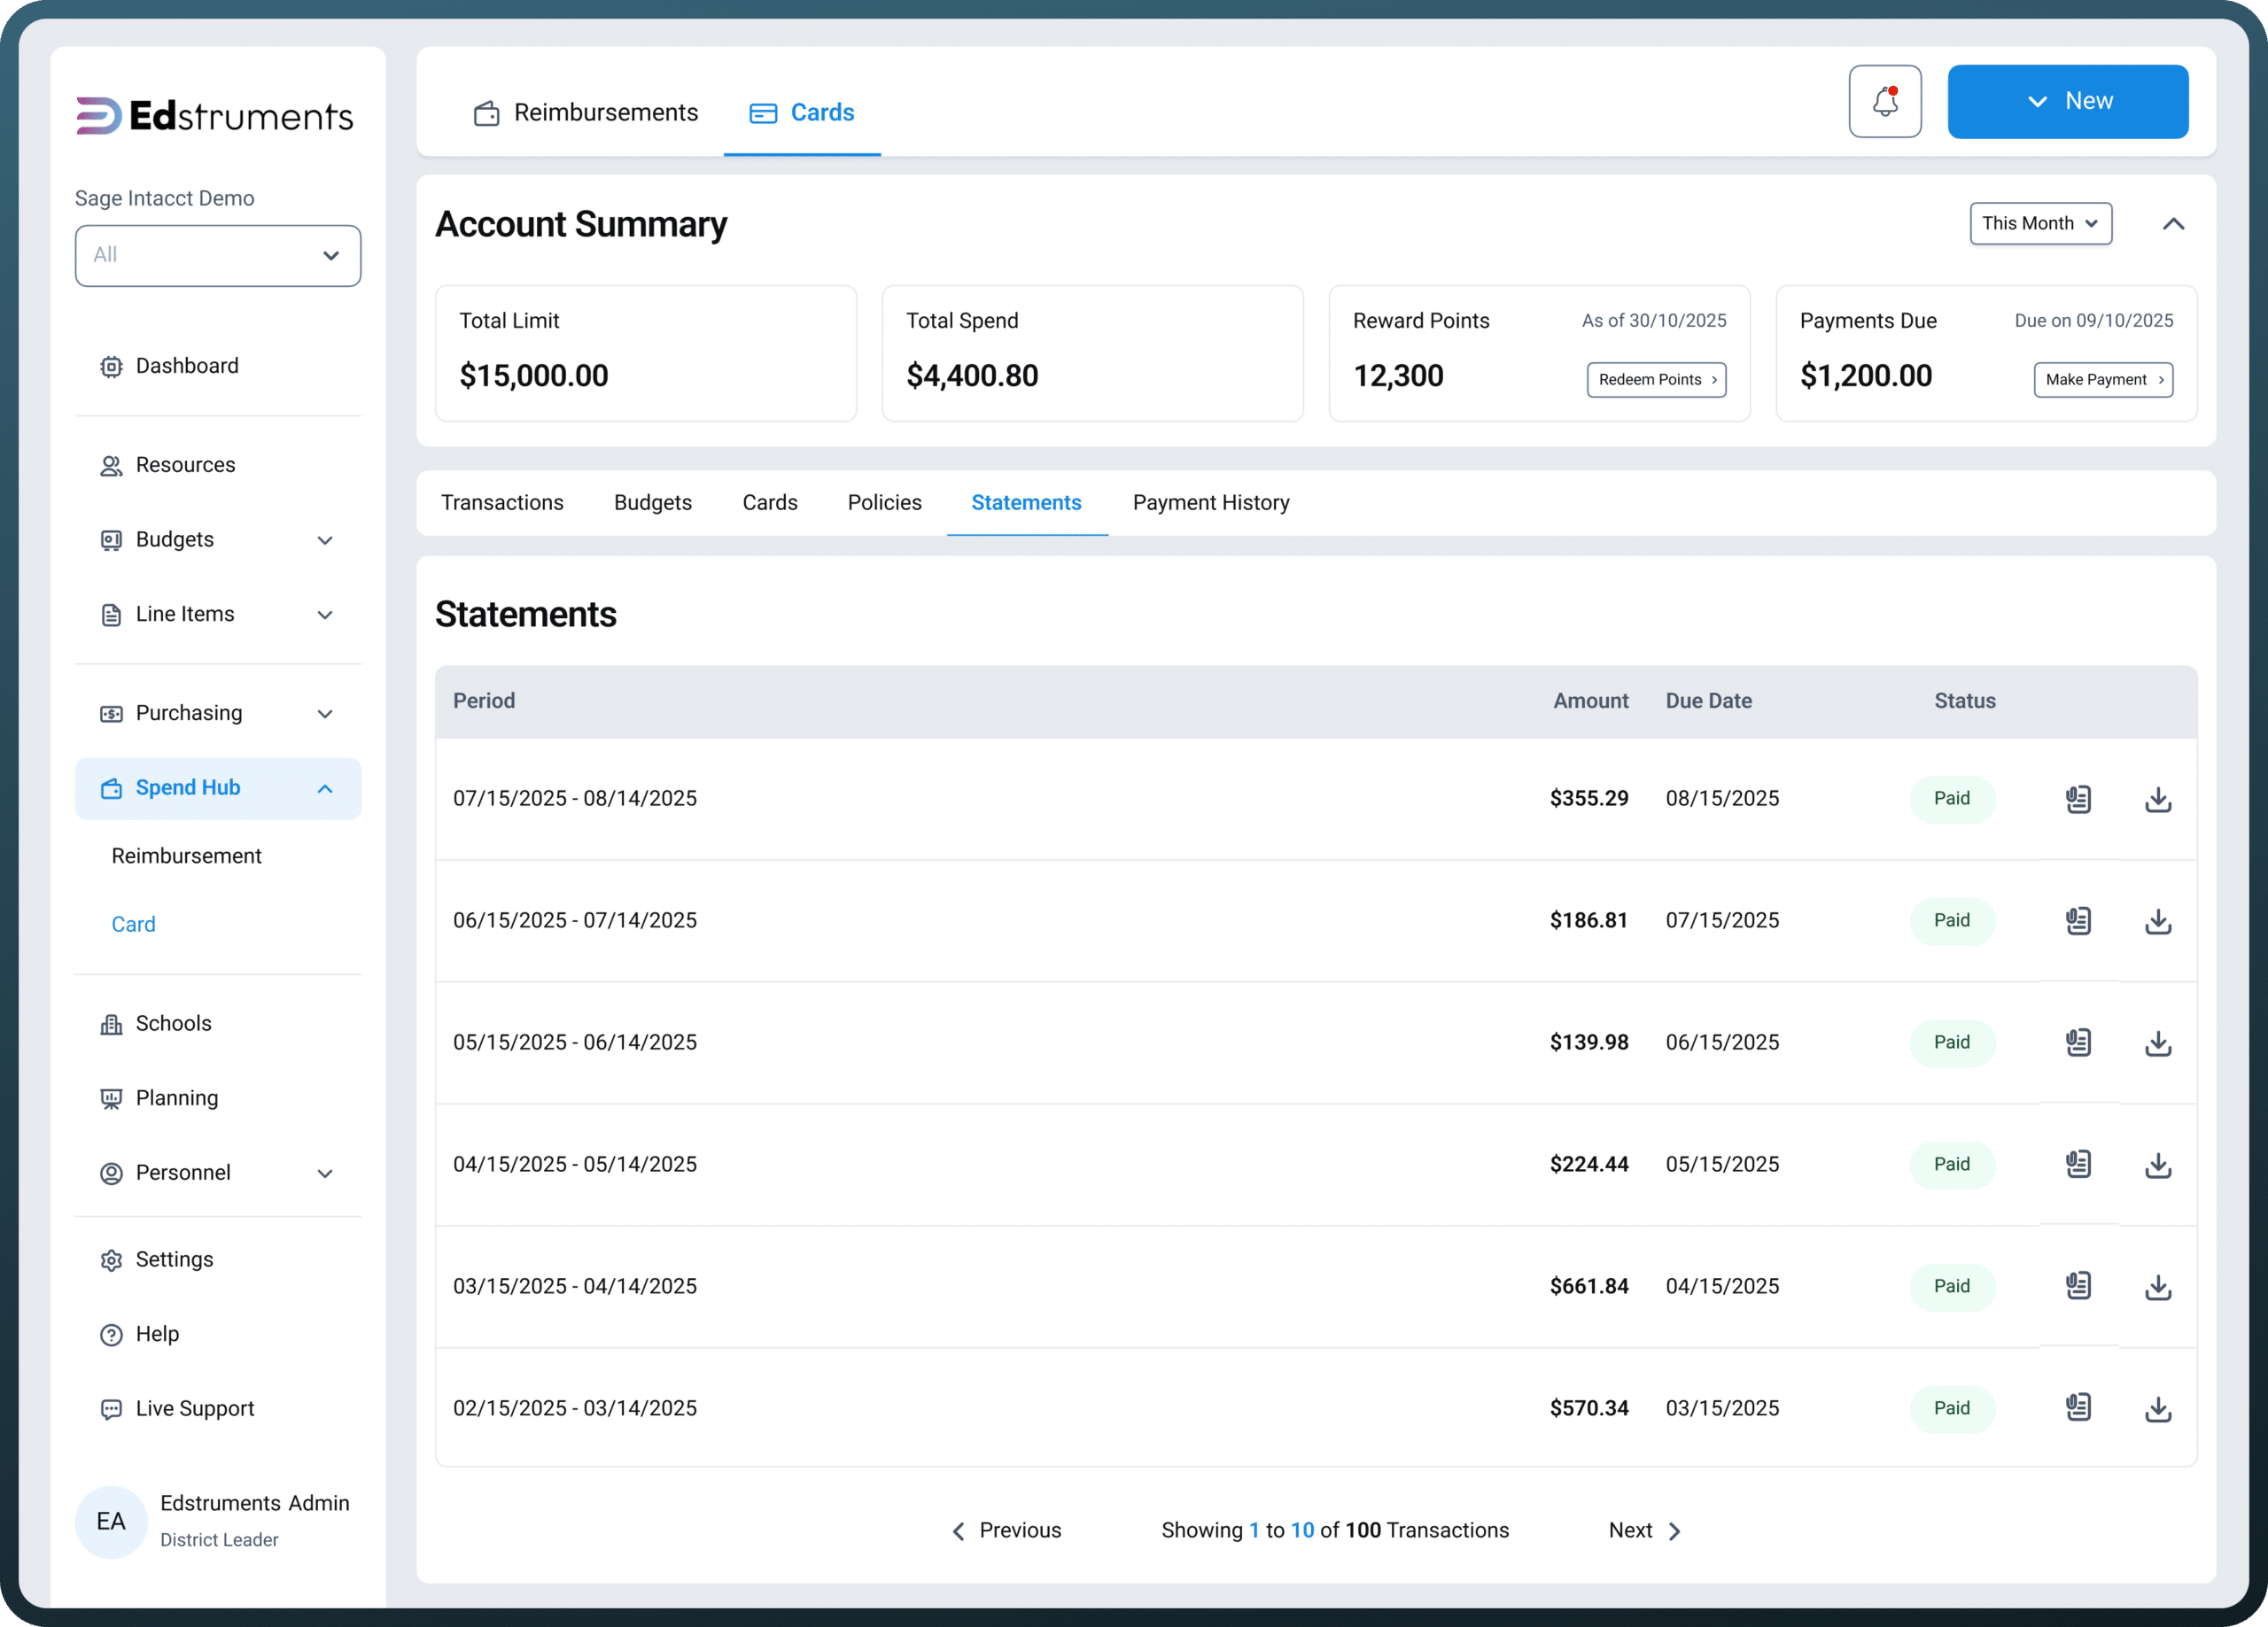Open the All entity selector dropdown
The image size is (2268, 1627).
point(218,255)
